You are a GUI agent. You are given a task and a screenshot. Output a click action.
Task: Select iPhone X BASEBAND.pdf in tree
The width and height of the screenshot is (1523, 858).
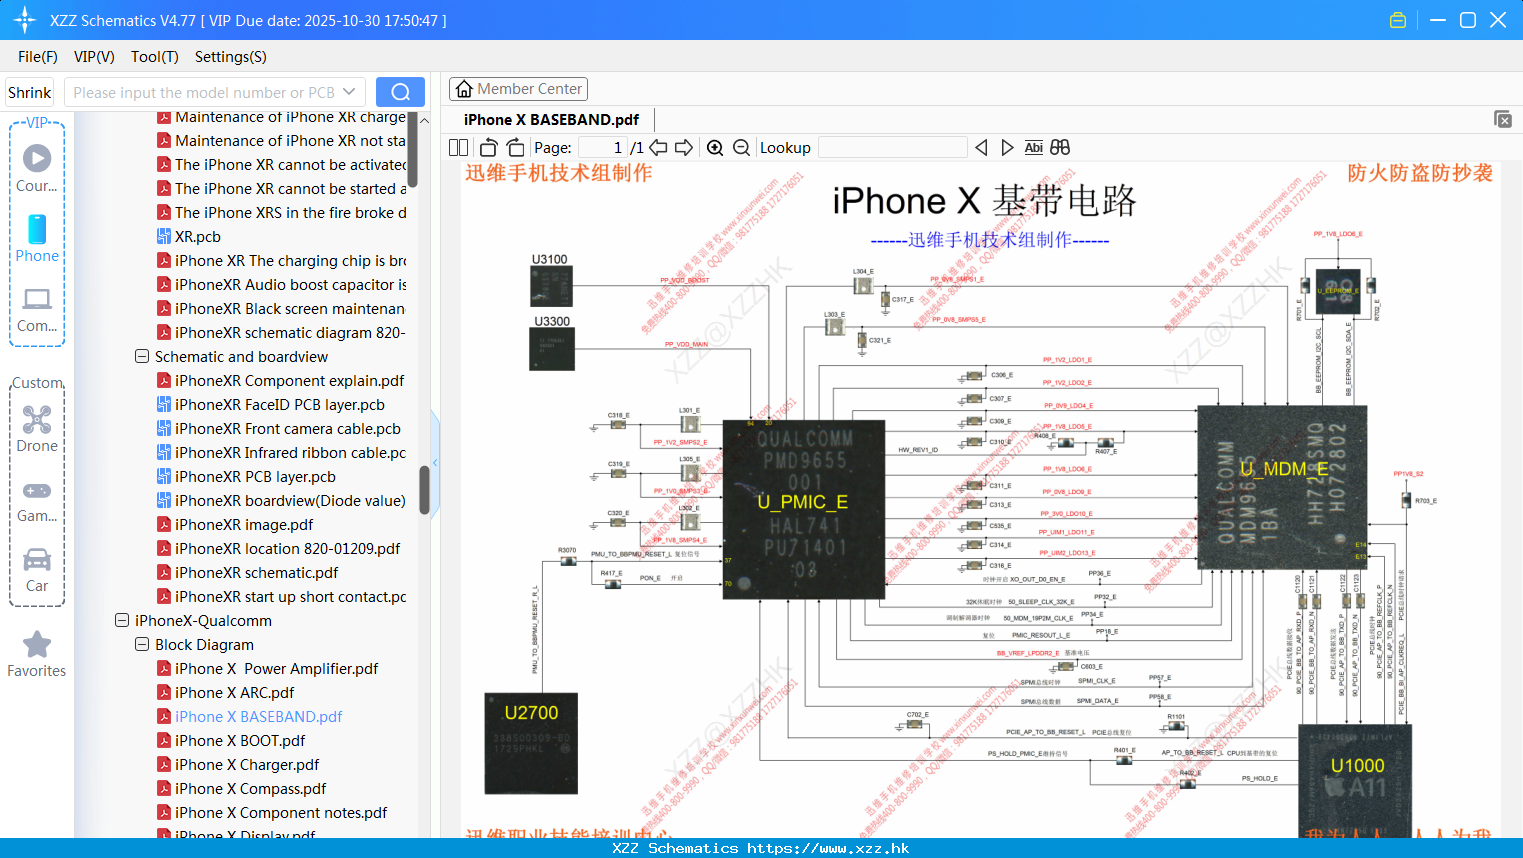259,716
